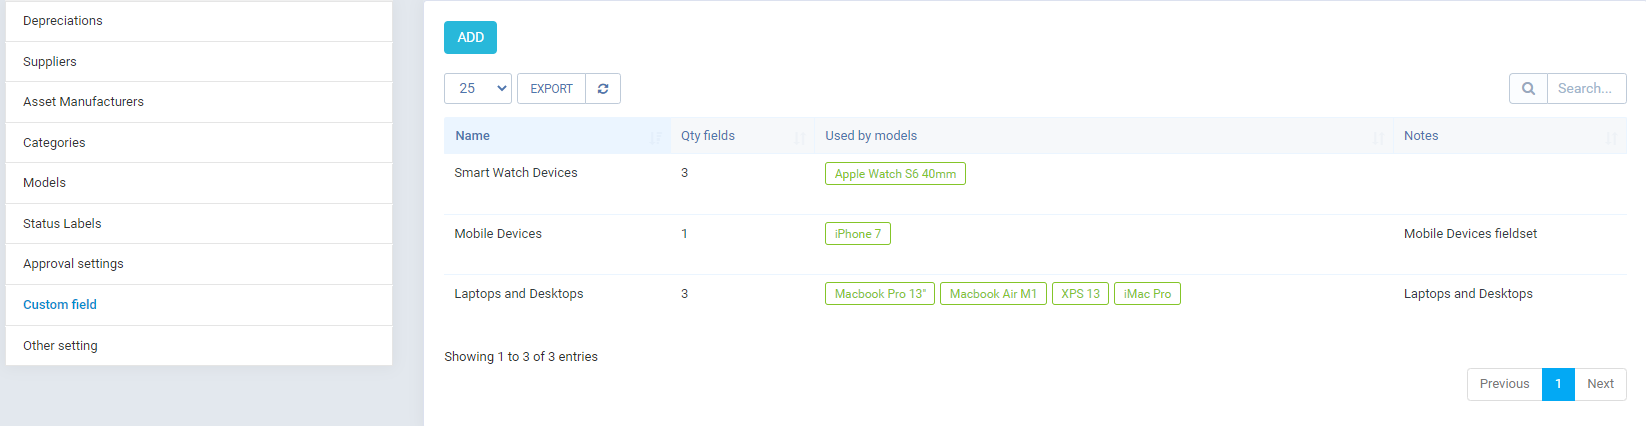Click the magnifying glass search icon
The image size is (1646, 427).
point(1528,89)
